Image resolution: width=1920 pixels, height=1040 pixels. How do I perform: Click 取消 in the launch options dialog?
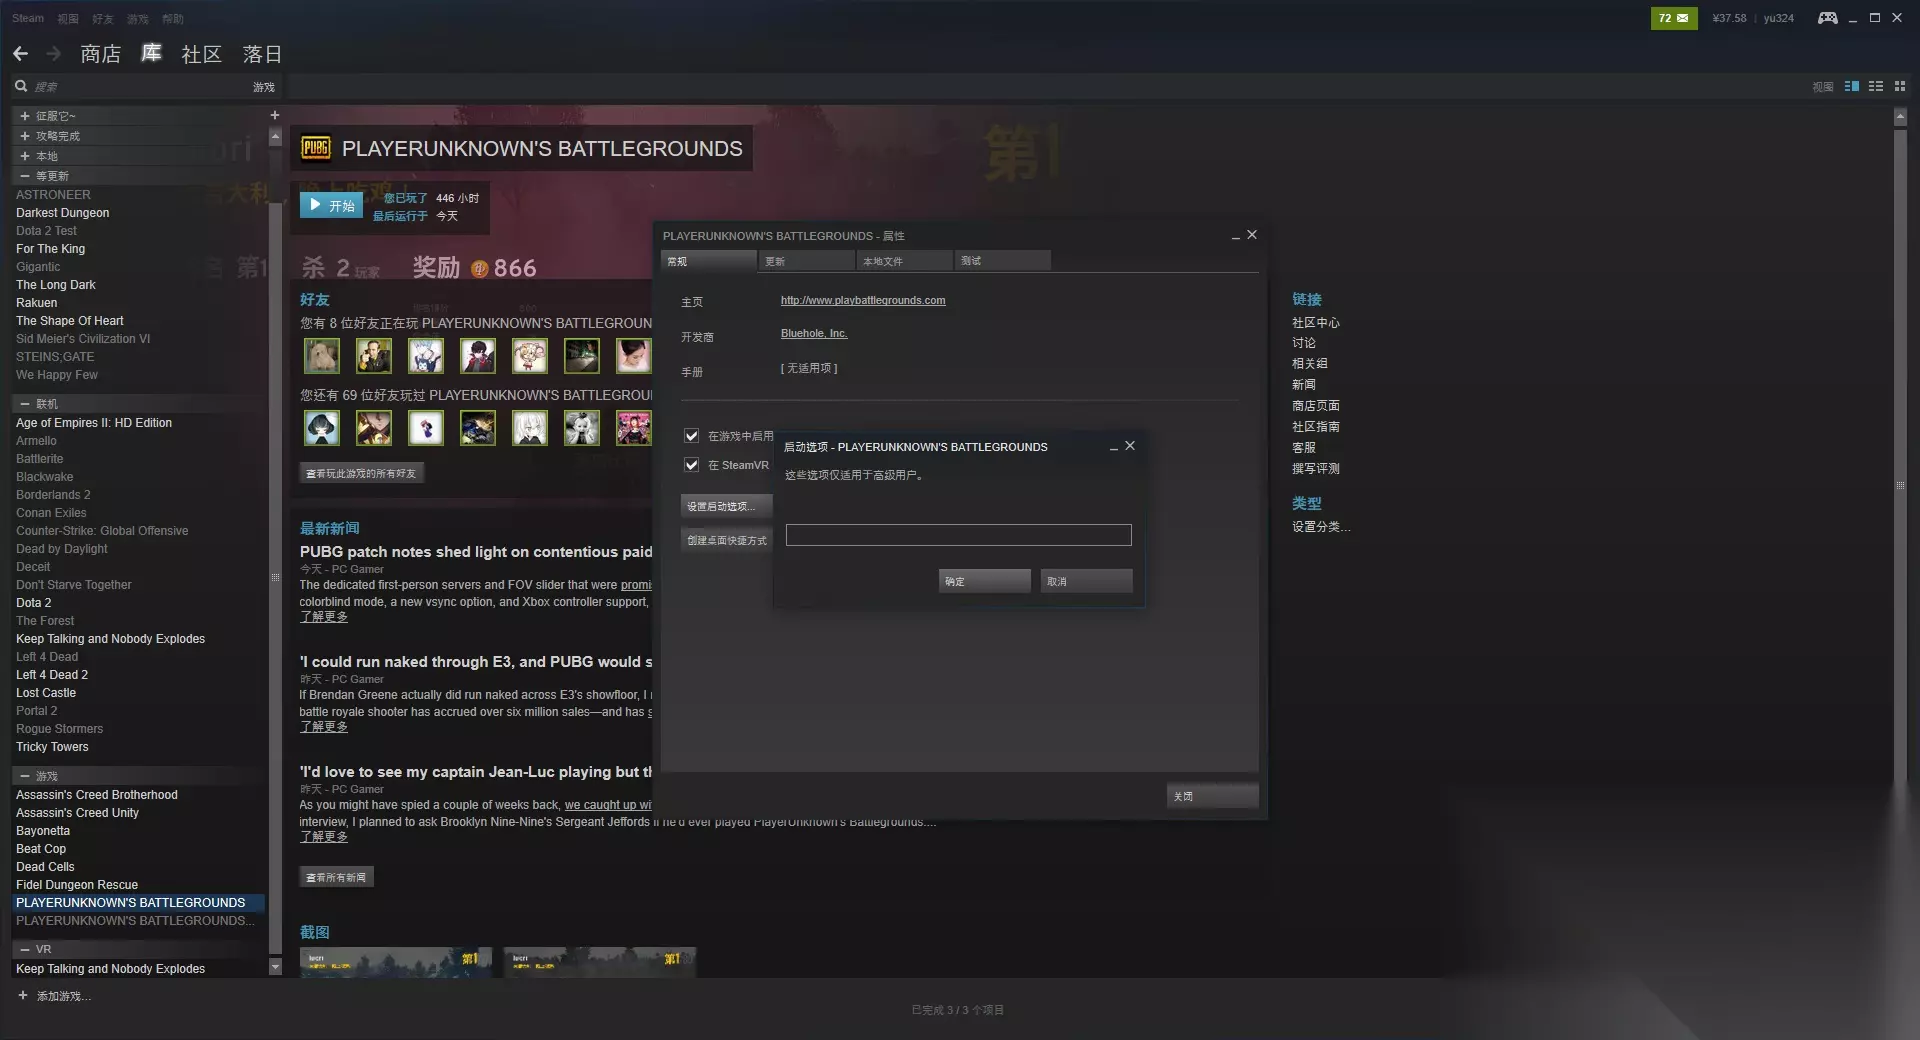coord(1086,581)
